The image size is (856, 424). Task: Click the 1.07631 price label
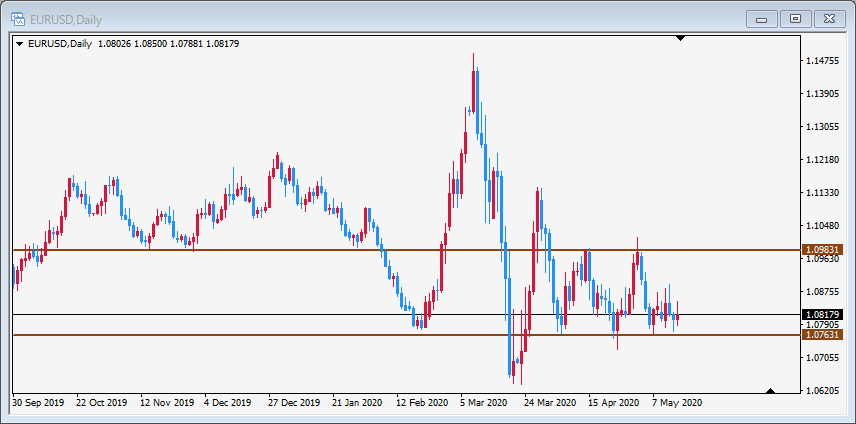pos(822,335)
